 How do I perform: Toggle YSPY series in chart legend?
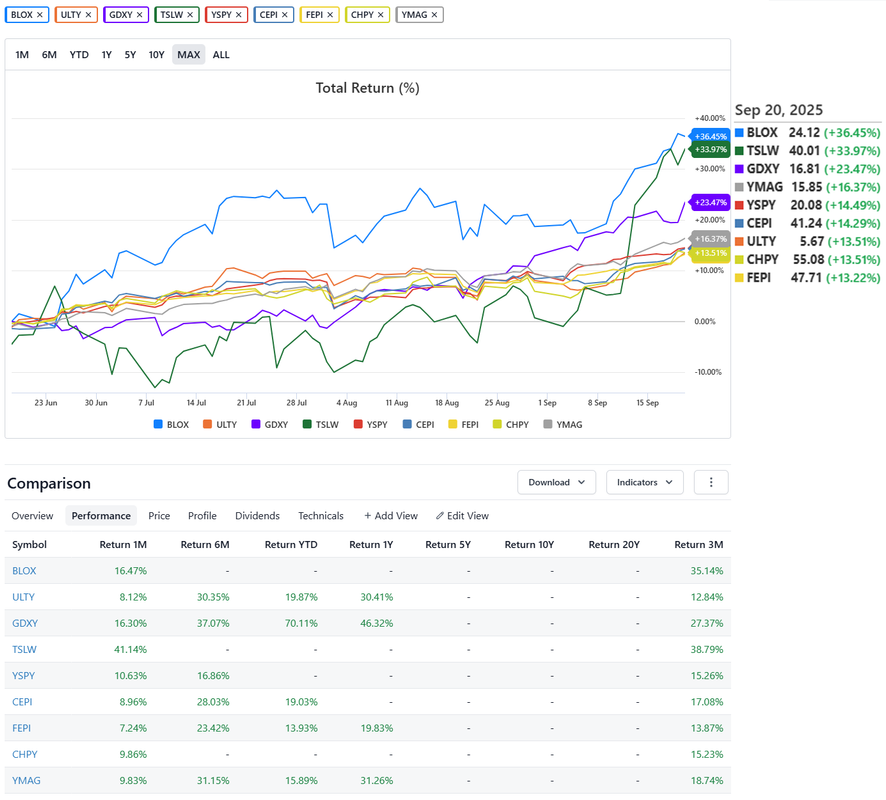pyautogui.click(x=370, y=424)
